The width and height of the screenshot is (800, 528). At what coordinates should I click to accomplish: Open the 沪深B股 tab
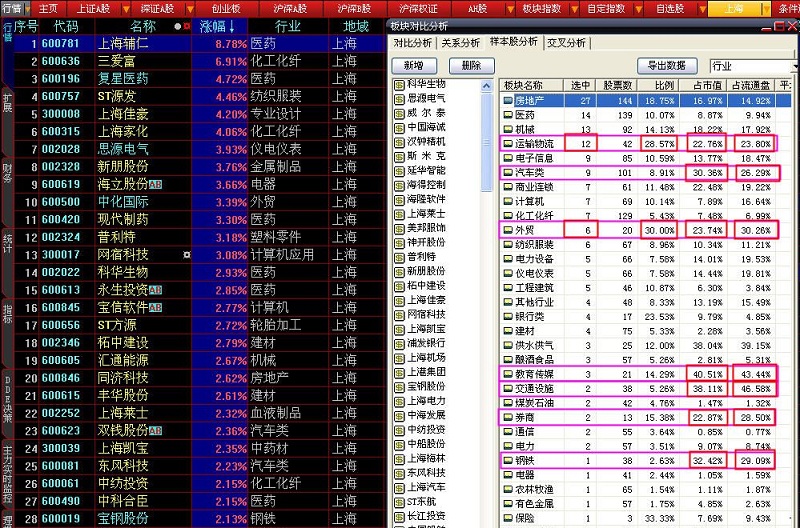pyautogui.click(x=355, y=9)
